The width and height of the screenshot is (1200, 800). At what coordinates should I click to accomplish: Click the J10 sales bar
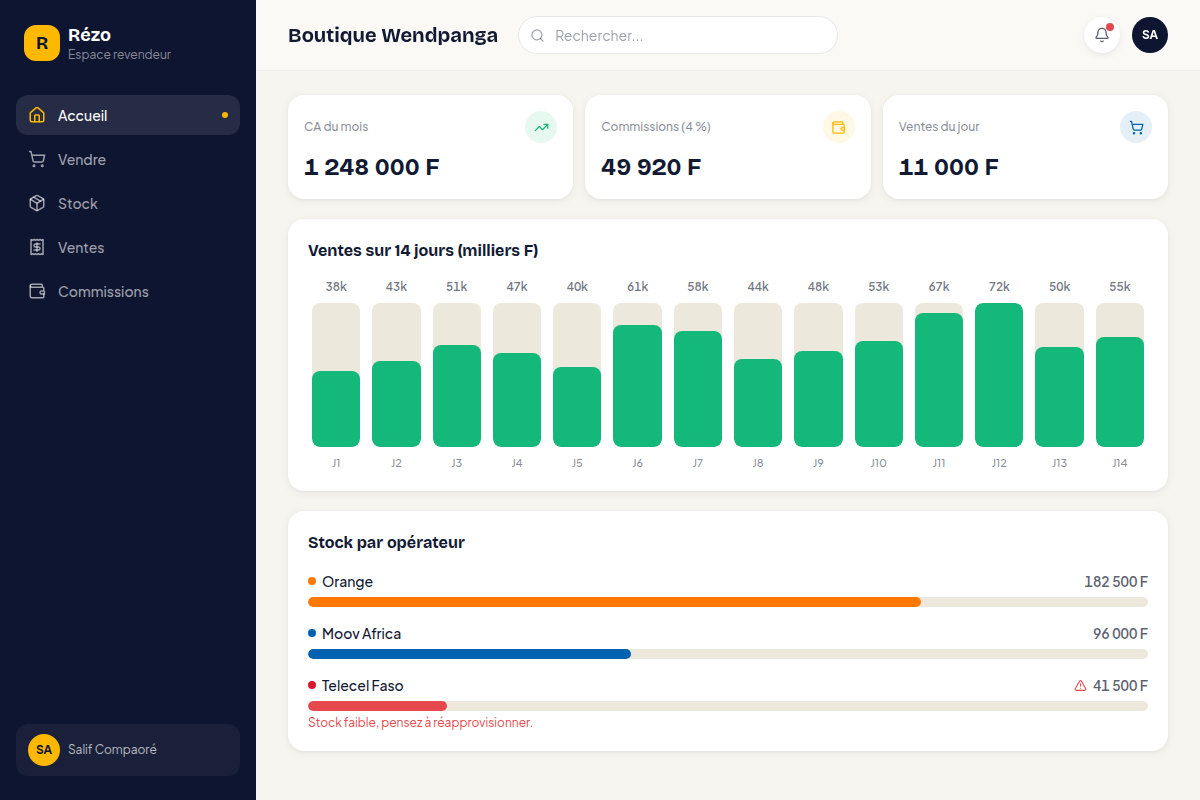pos(879,394)
